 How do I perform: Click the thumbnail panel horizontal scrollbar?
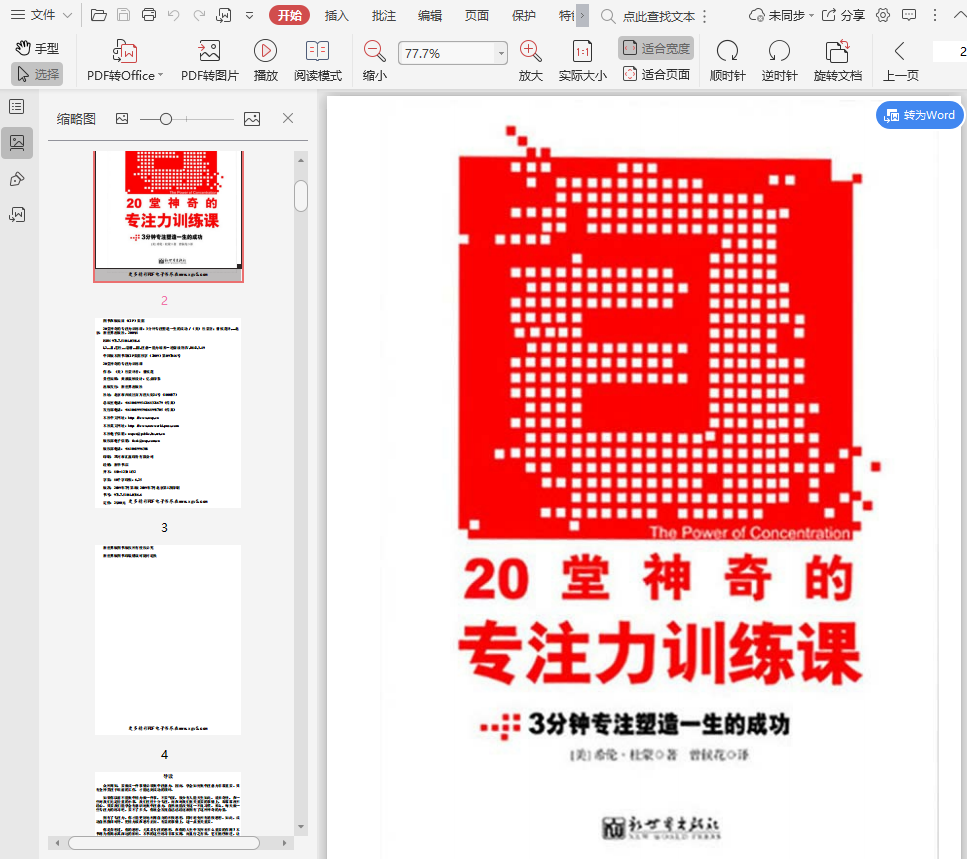coord(164,843)
